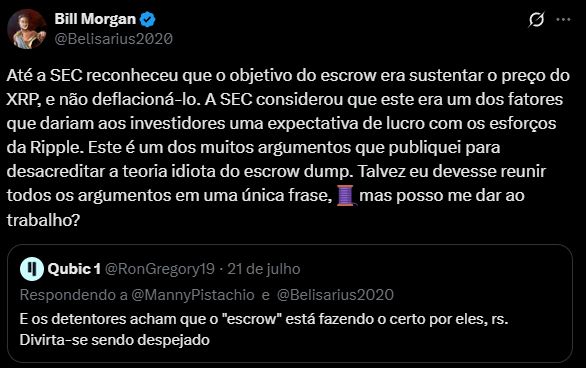
Task: Click the 21 de julho timestamp
Action: pos(264,269)
